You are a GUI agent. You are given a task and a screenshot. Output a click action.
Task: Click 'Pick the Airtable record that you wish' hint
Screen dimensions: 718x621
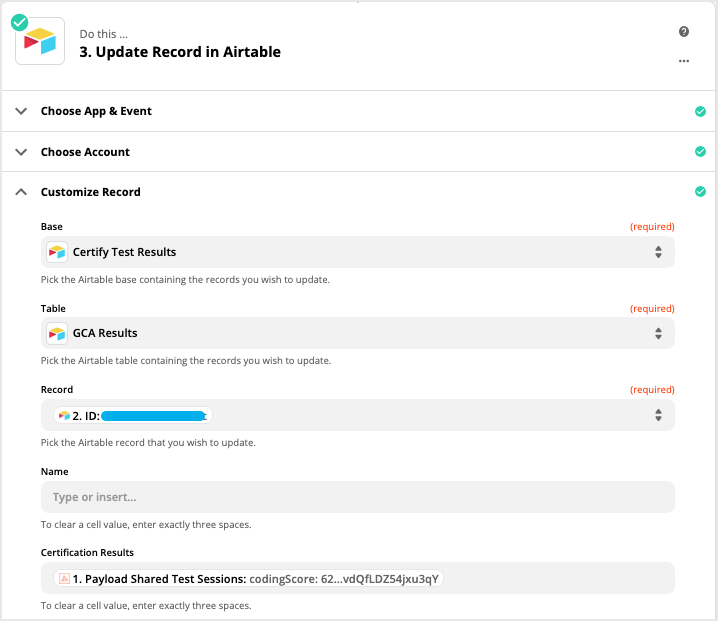(148, 443)
